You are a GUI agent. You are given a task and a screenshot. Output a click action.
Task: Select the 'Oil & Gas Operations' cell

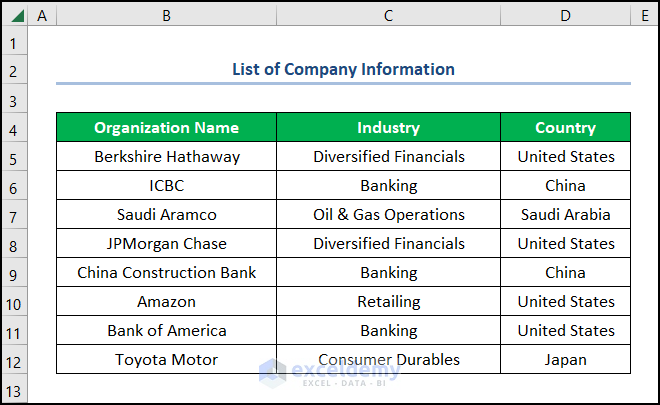(388, 215)
